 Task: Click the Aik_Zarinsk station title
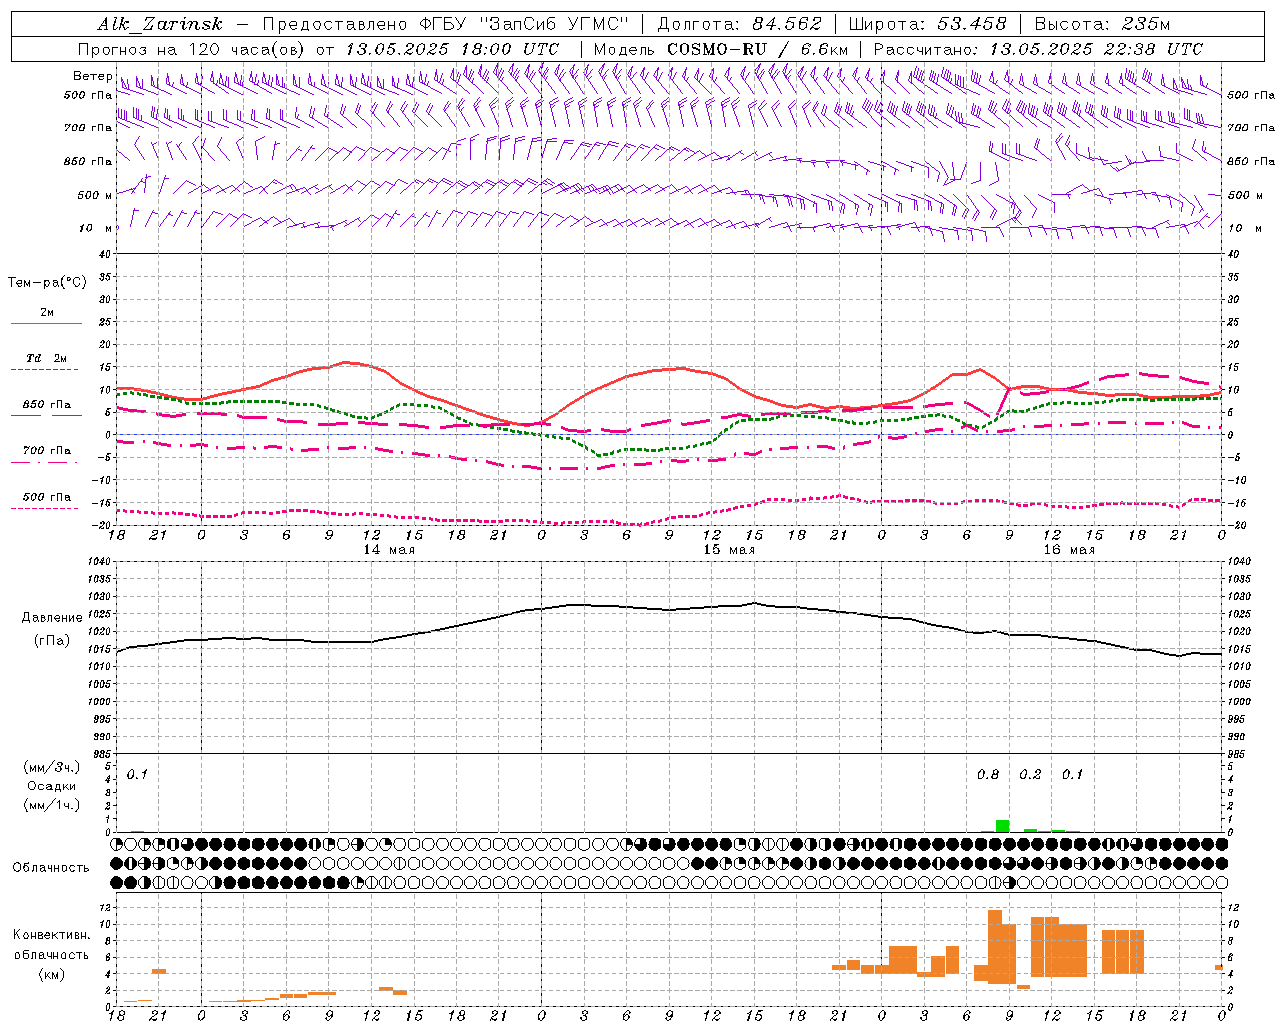tap(160, 24)
